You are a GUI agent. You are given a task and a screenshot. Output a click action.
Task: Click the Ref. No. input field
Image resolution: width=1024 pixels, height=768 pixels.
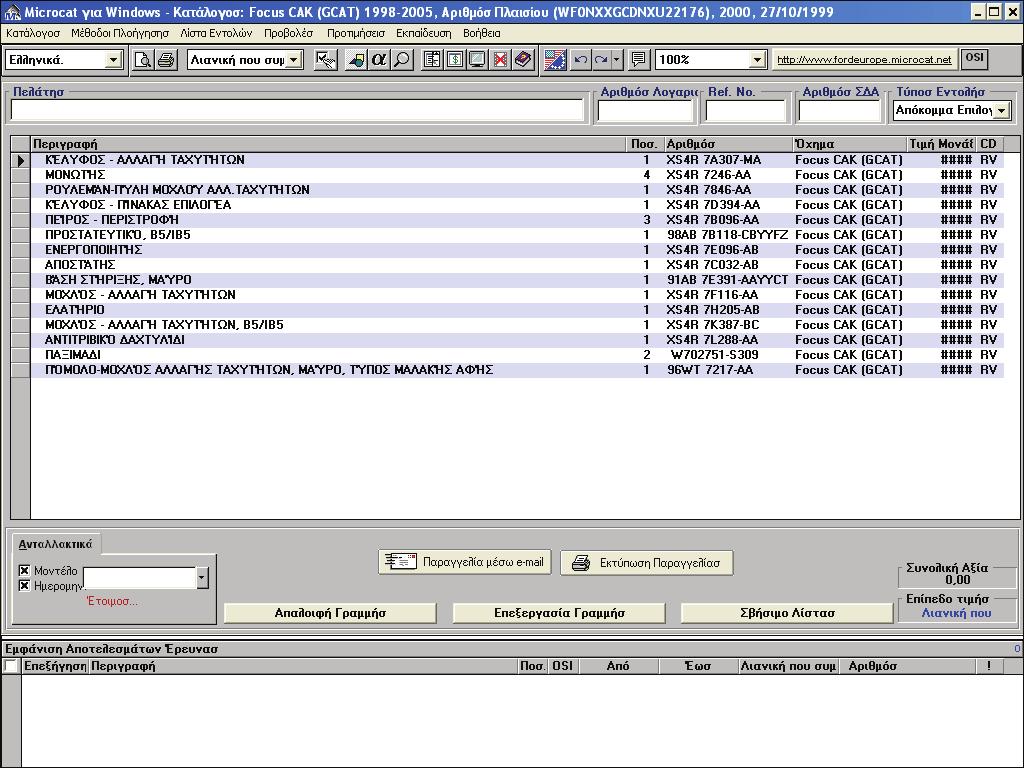tap(745, 110)
